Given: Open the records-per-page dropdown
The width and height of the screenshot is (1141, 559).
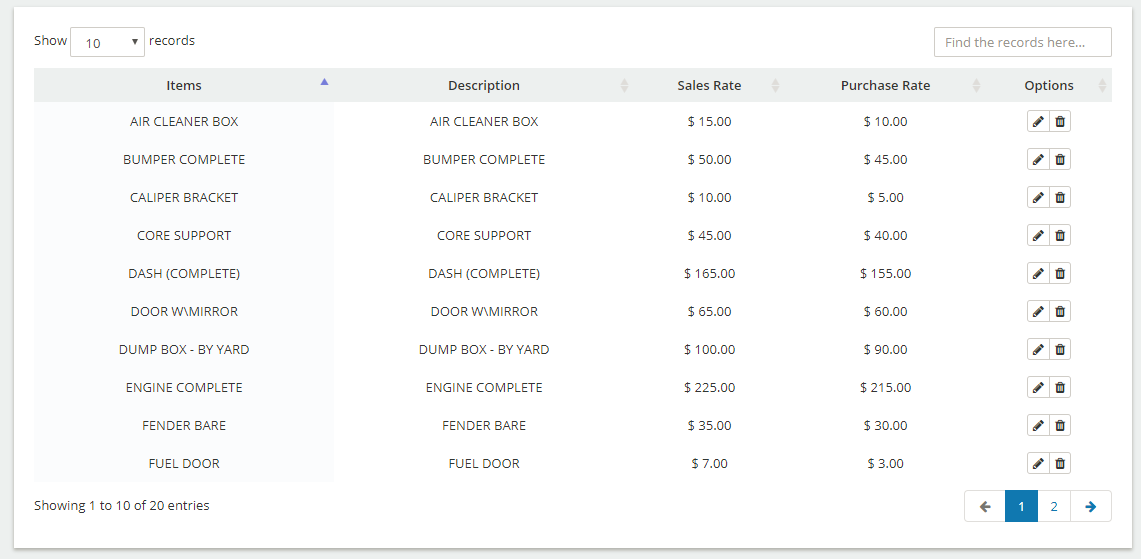Looking at the screenshot, I should [107, 42].
